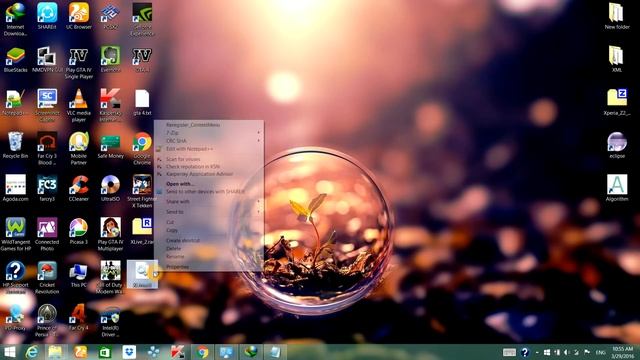Image resolution: width=640 pixels, height=360 pixels.
Task: Open File Explorer from taskbar
Action: click(55, 352)
